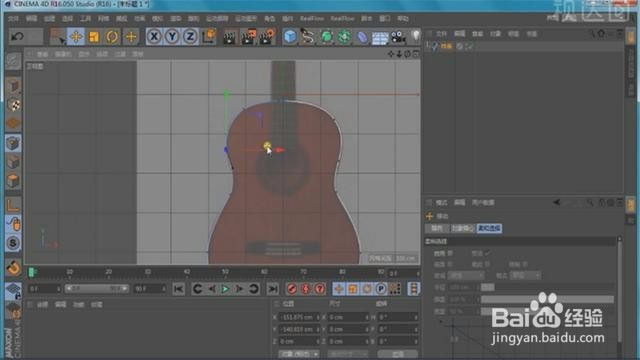Open Attribute Manager Mode menu

(441, 203)
